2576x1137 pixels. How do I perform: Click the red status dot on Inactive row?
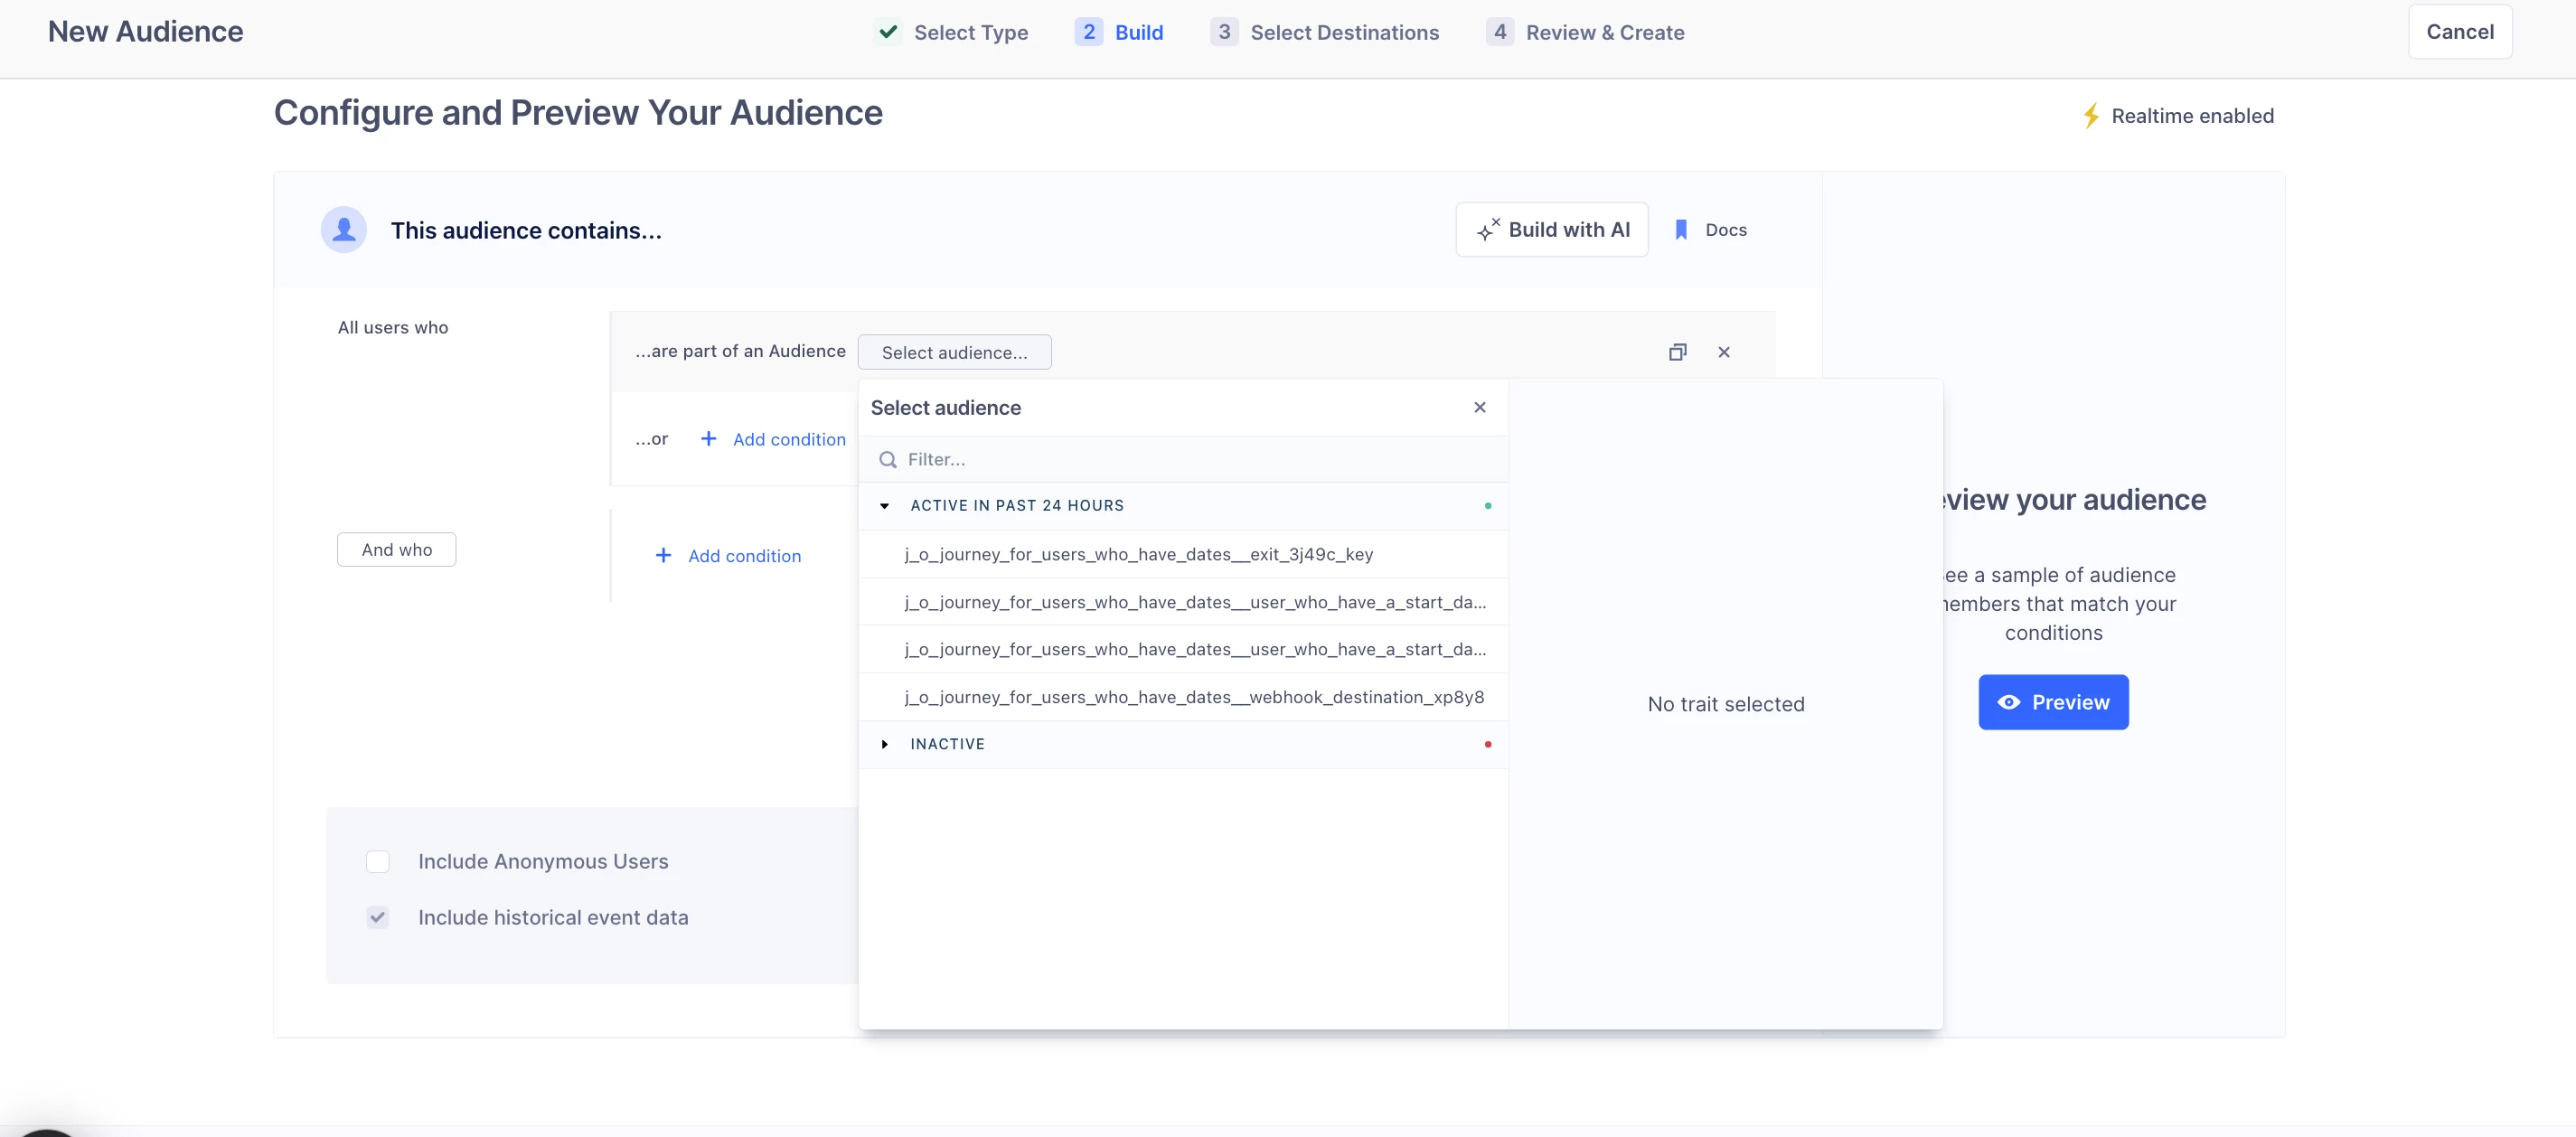coord(1488,744)
